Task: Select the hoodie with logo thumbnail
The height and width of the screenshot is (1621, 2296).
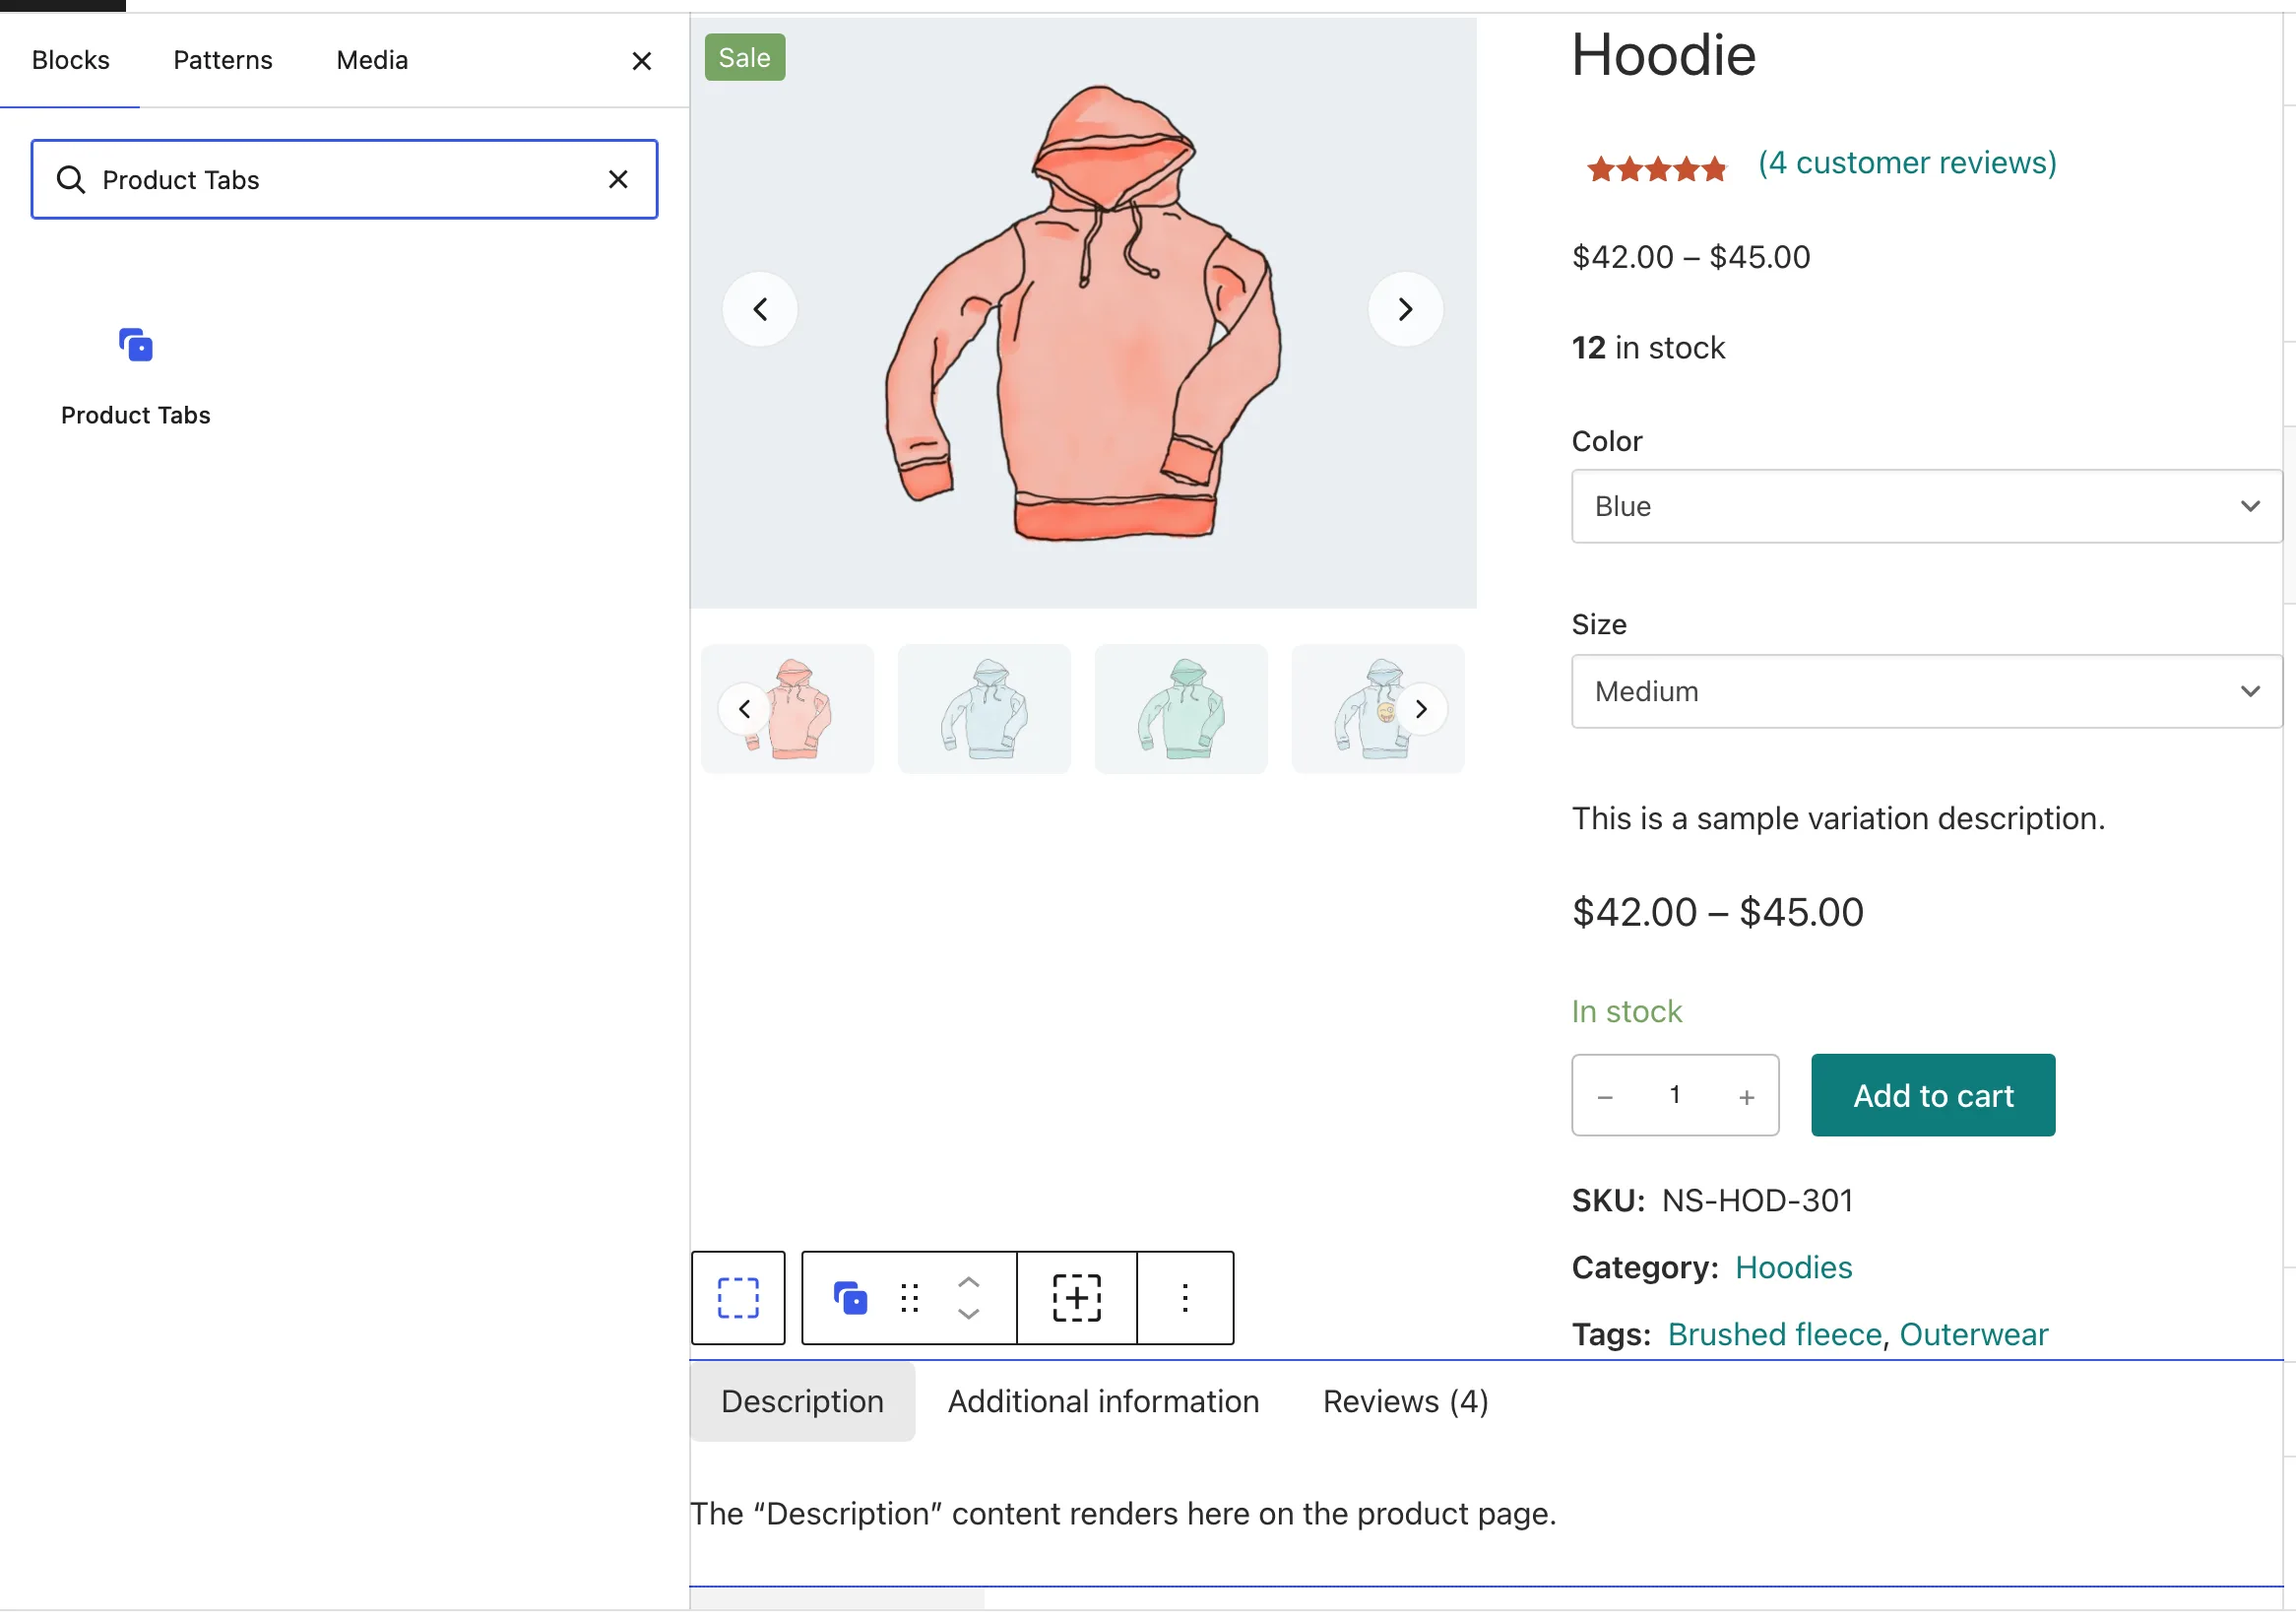Action: click(x=1378, y=709)
